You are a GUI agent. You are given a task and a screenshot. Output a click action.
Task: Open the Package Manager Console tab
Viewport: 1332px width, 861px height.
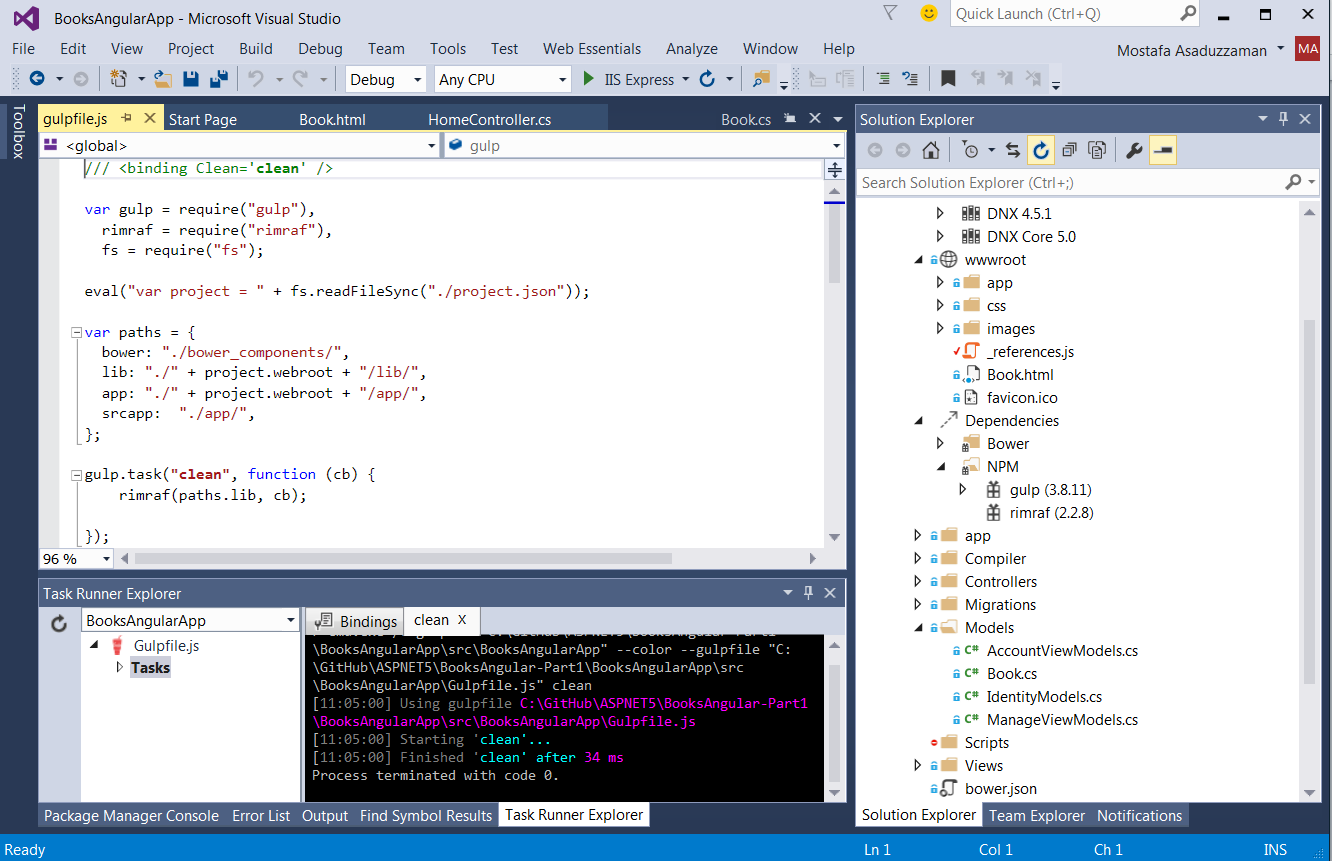pos(131,815)
